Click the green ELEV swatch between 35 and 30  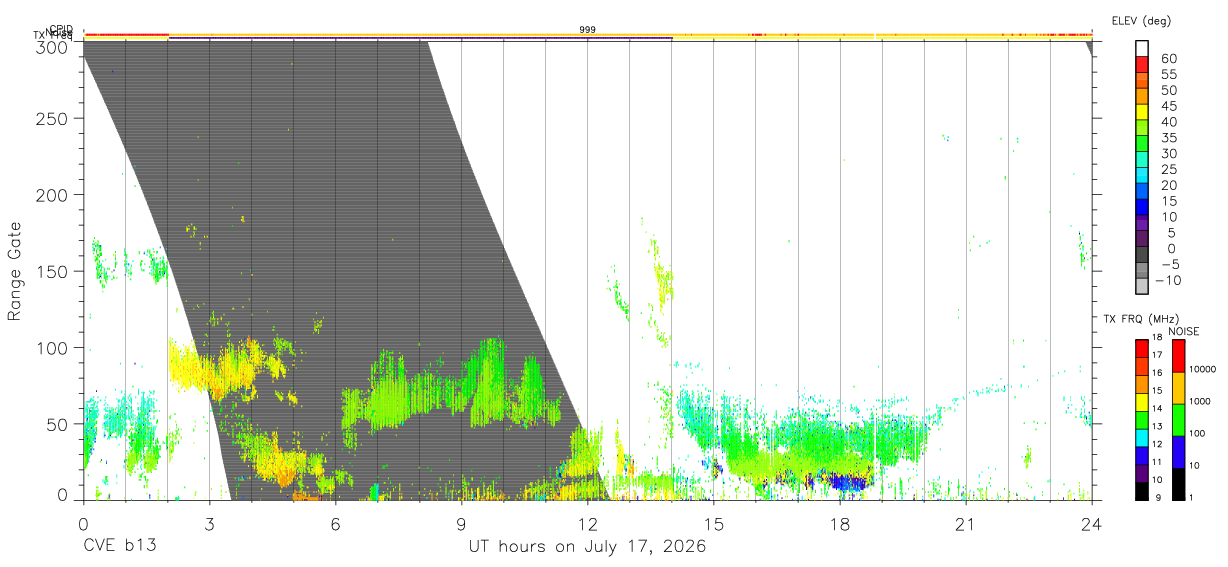(1142, 144)
